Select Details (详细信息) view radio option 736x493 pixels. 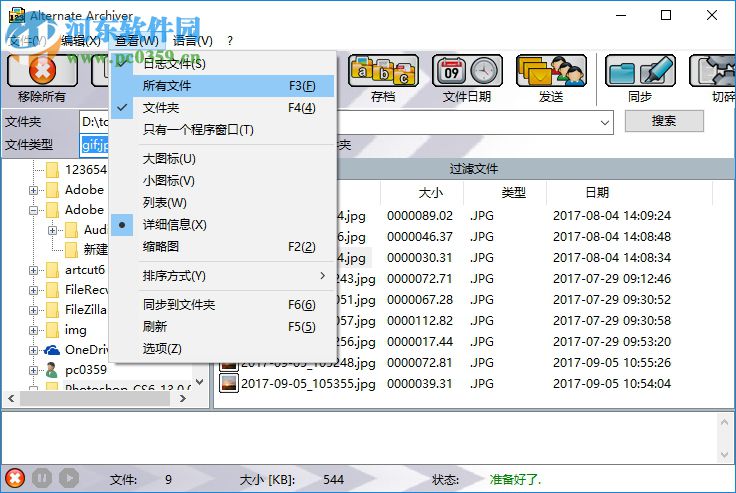pyautogui.click(x=222, y=225)
